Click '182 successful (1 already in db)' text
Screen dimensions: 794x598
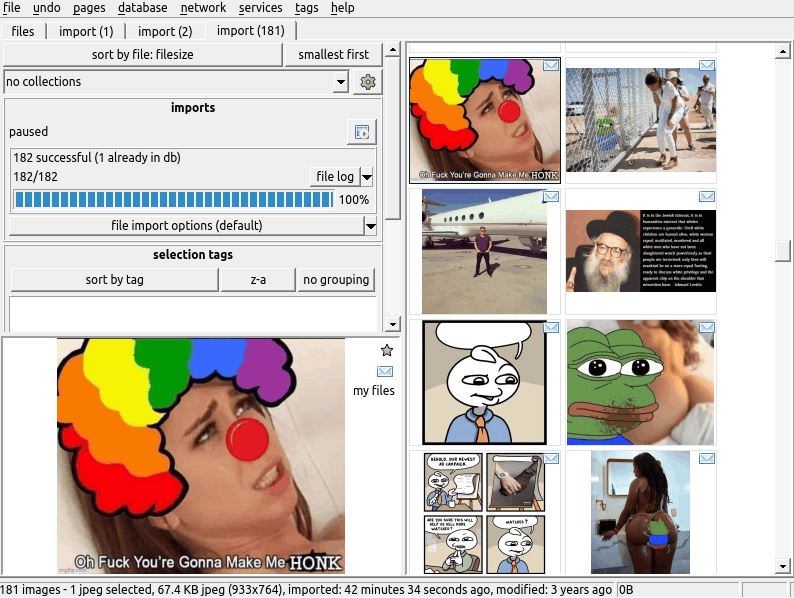[97, 157]
